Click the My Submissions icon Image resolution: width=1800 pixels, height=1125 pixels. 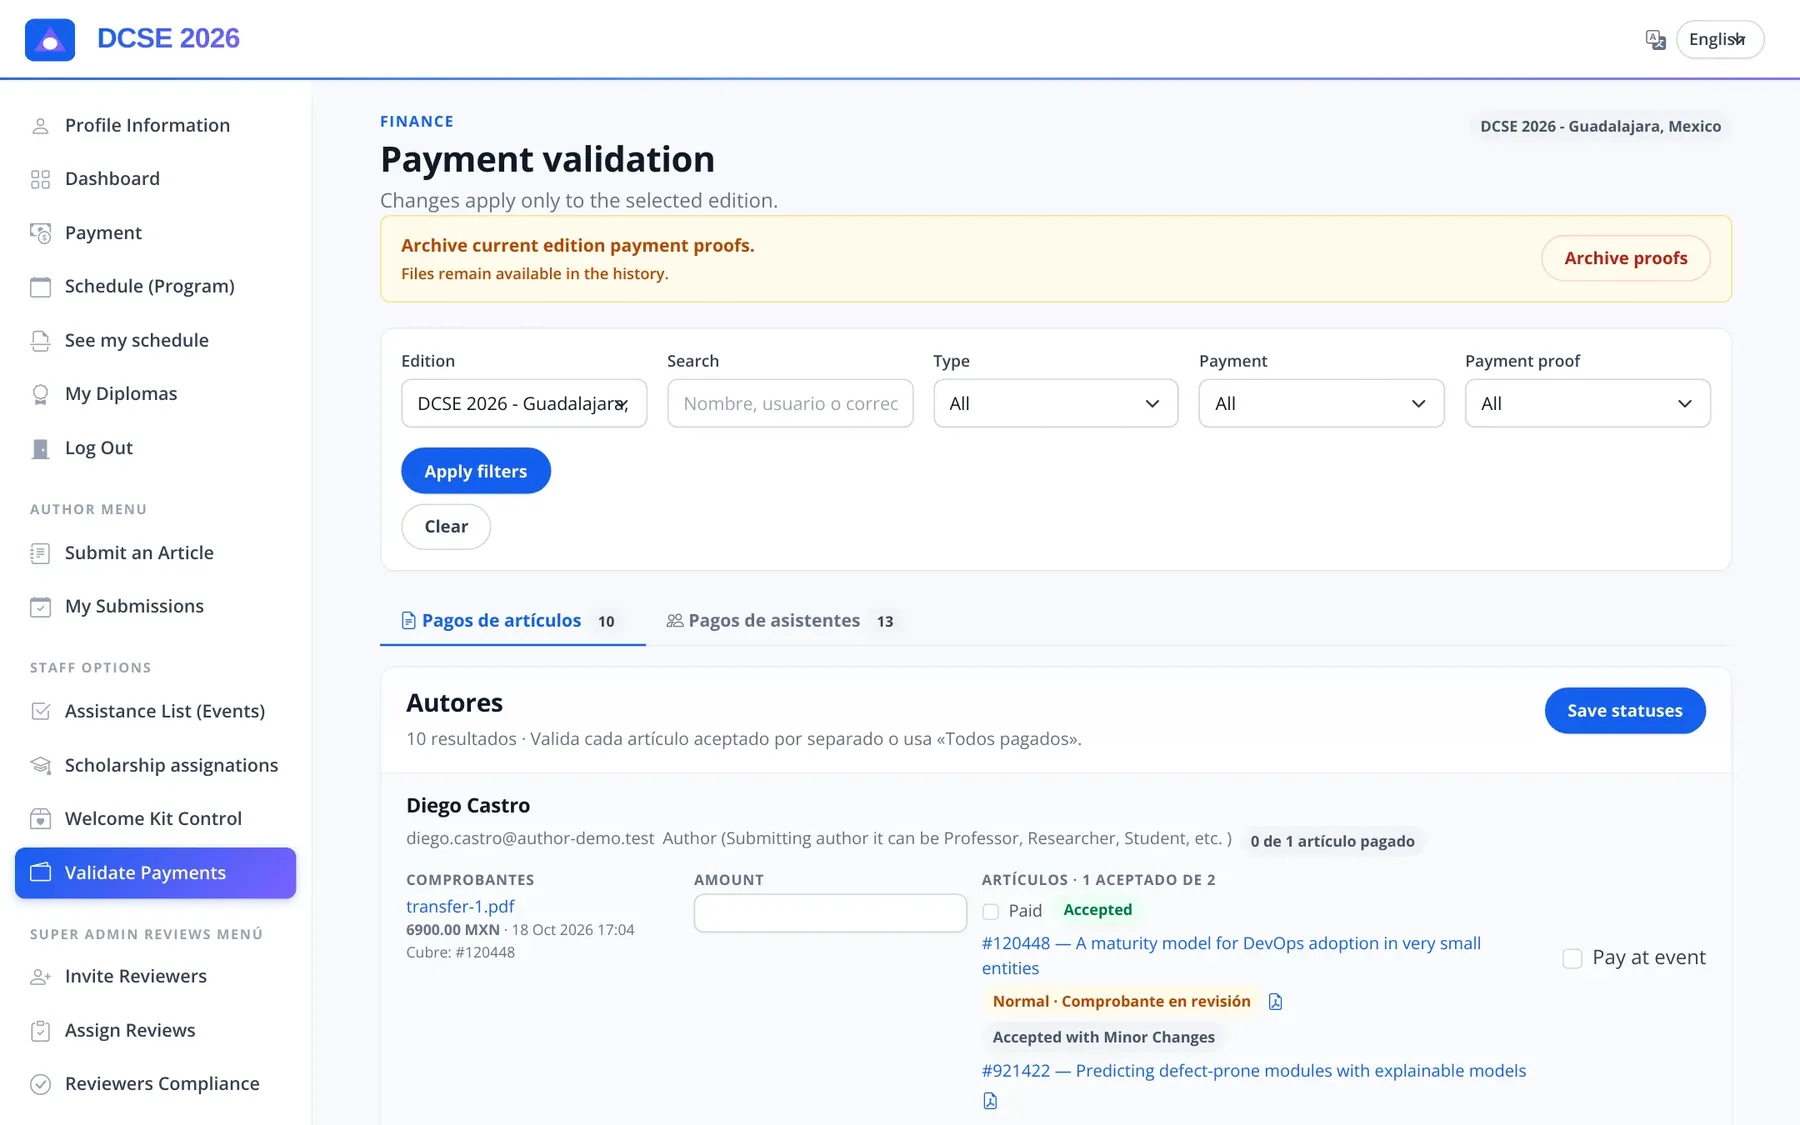tap(40, 607)
